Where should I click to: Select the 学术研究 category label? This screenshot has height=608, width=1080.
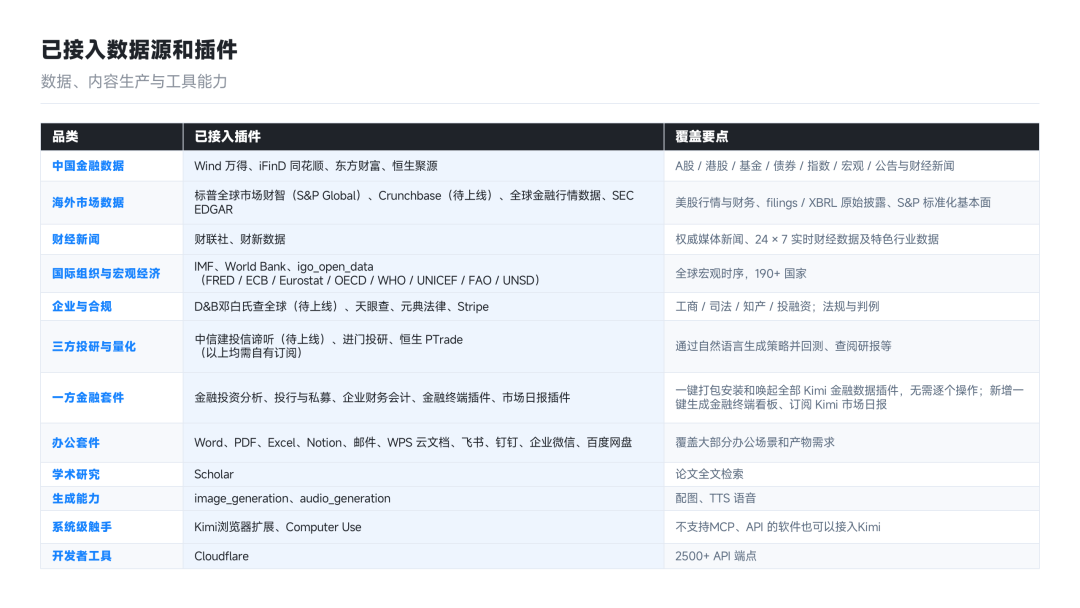[76, 474]
